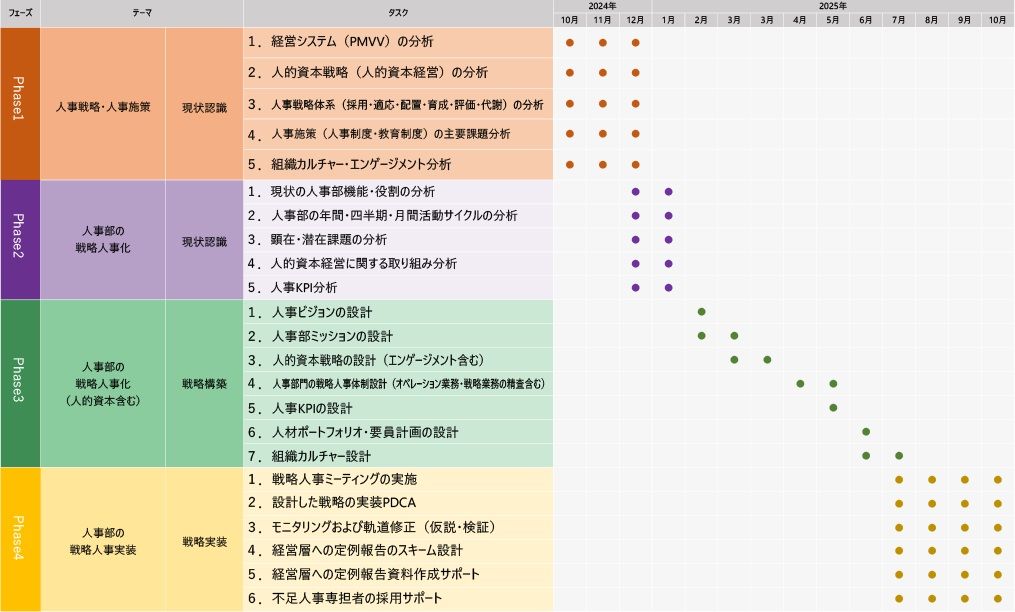Select the Phase2 purple phase label
The height and width of the screenshot is (612, 1015).
19,238
